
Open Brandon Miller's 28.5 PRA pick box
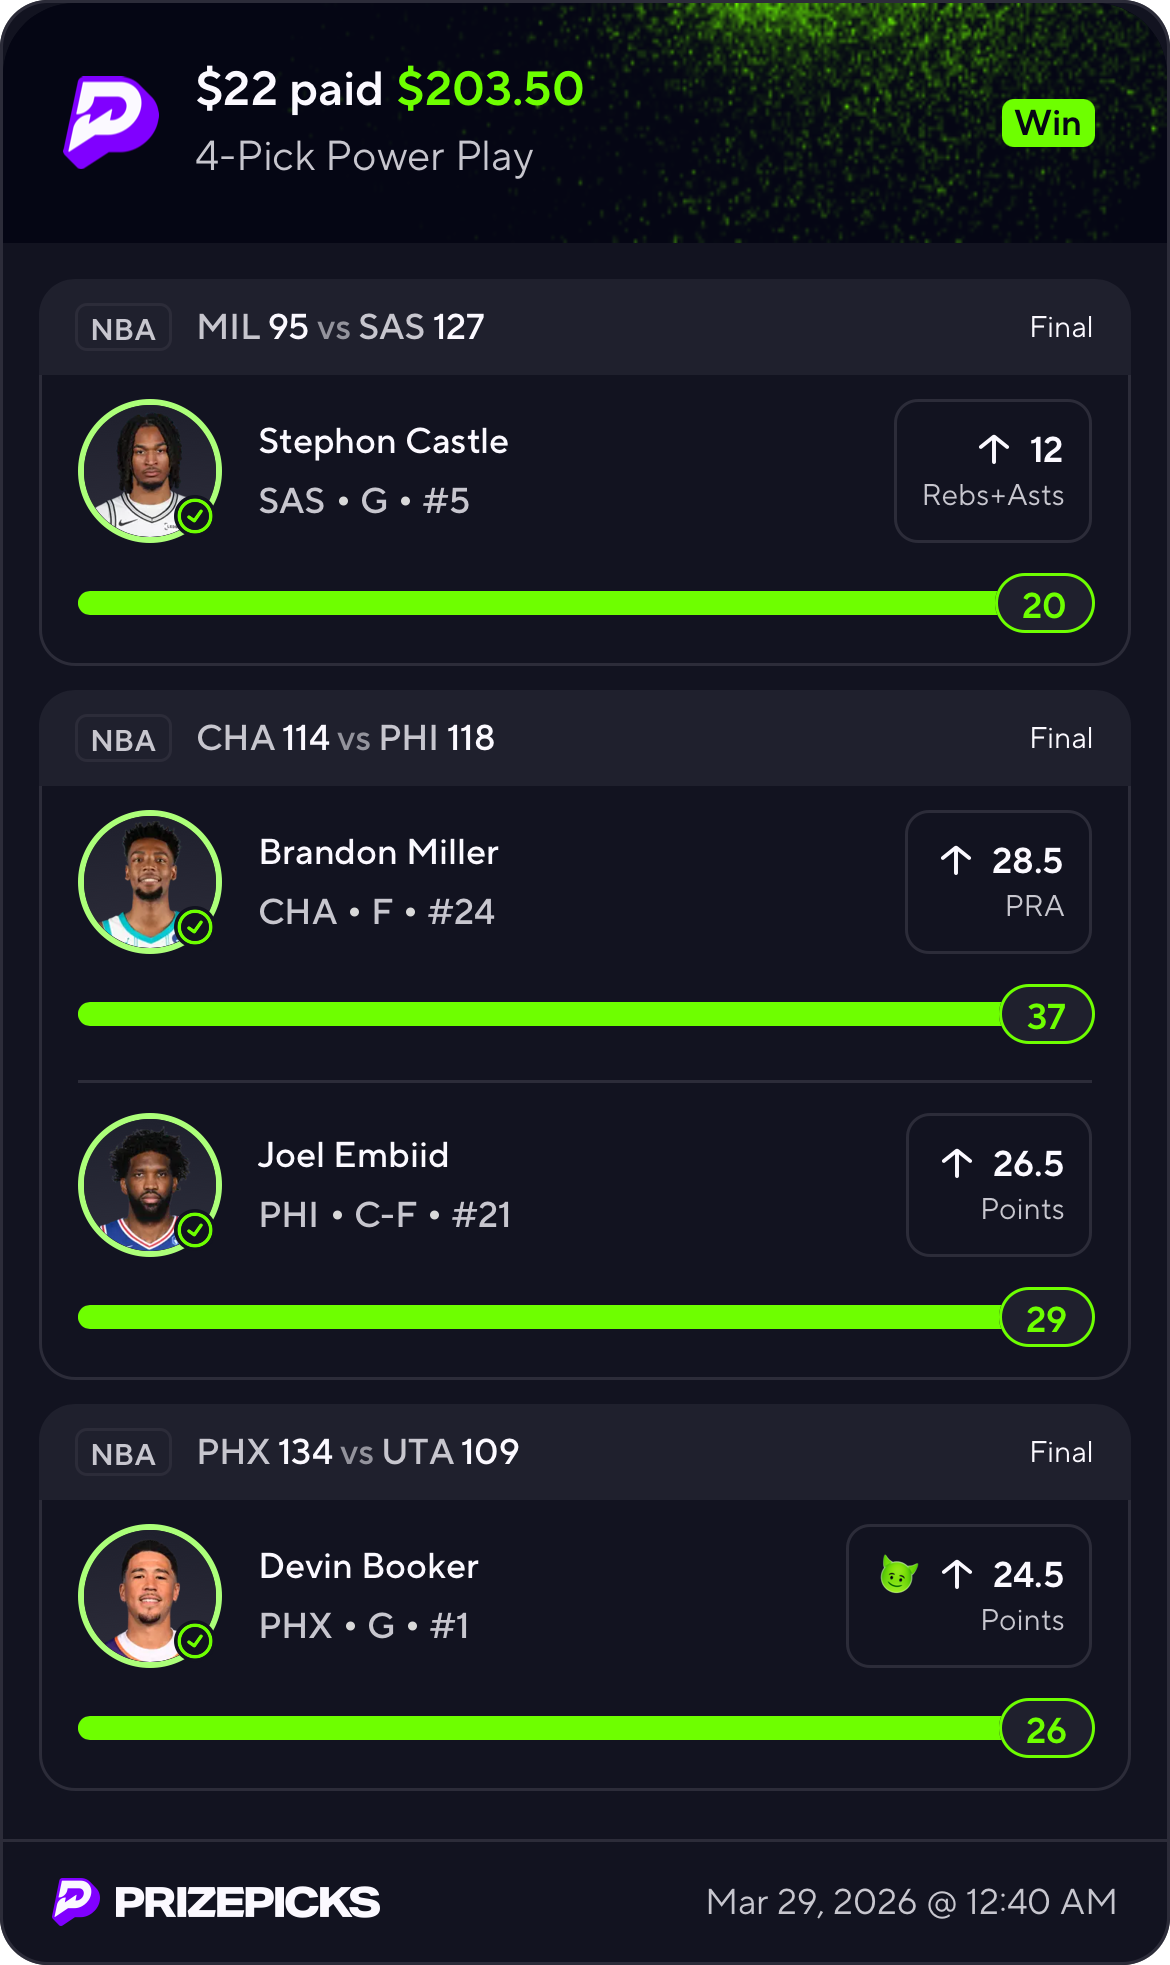tap(997, 882)
